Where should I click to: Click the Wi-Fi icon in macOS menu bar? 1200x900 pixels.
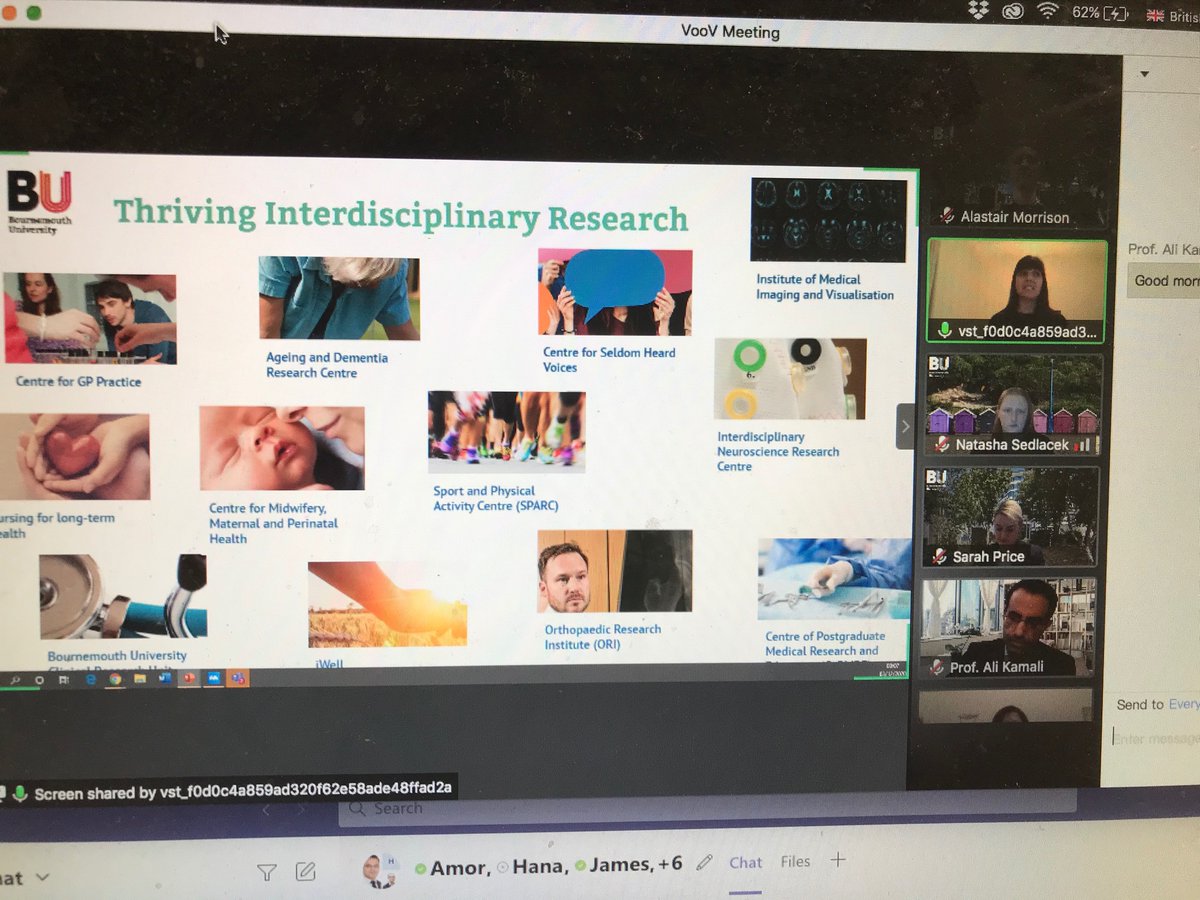pos(1049,12)
